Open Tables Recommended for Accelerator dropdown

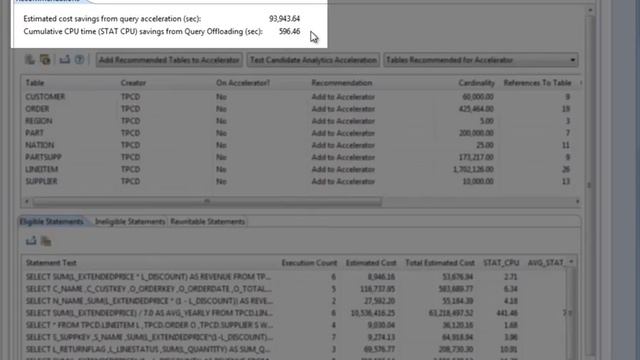click(x=481, y=60)
